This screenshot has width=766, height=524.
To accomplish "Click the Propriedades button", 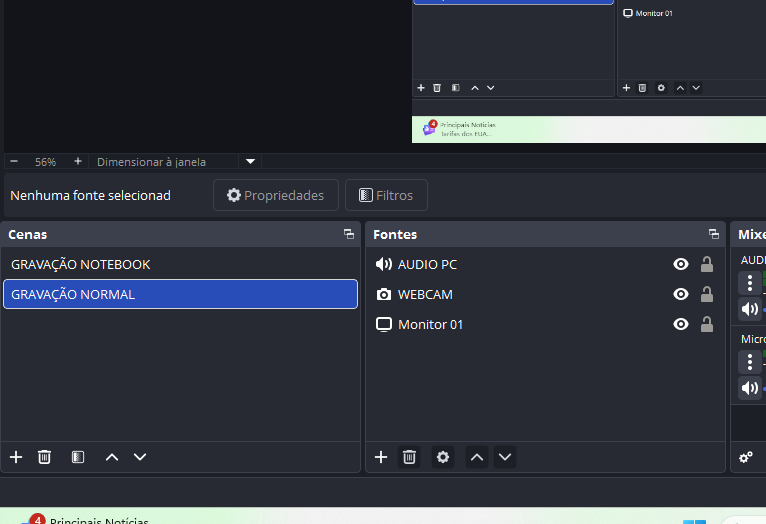I will click(x=276, y=195).
